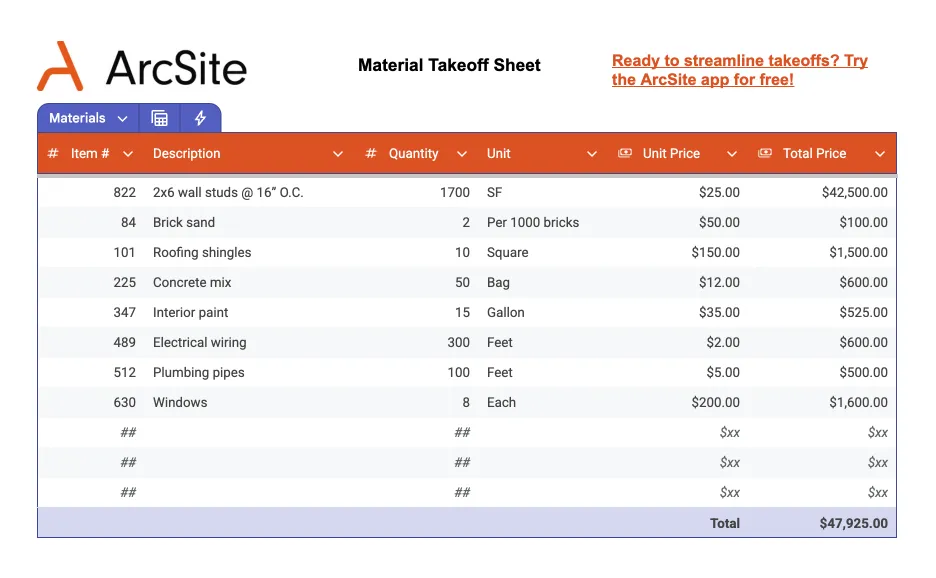The width and height of the screenshot is (936, 578).
Task: Select item number 84 cell
Action: pyautogui.click(x=128, y=222)
